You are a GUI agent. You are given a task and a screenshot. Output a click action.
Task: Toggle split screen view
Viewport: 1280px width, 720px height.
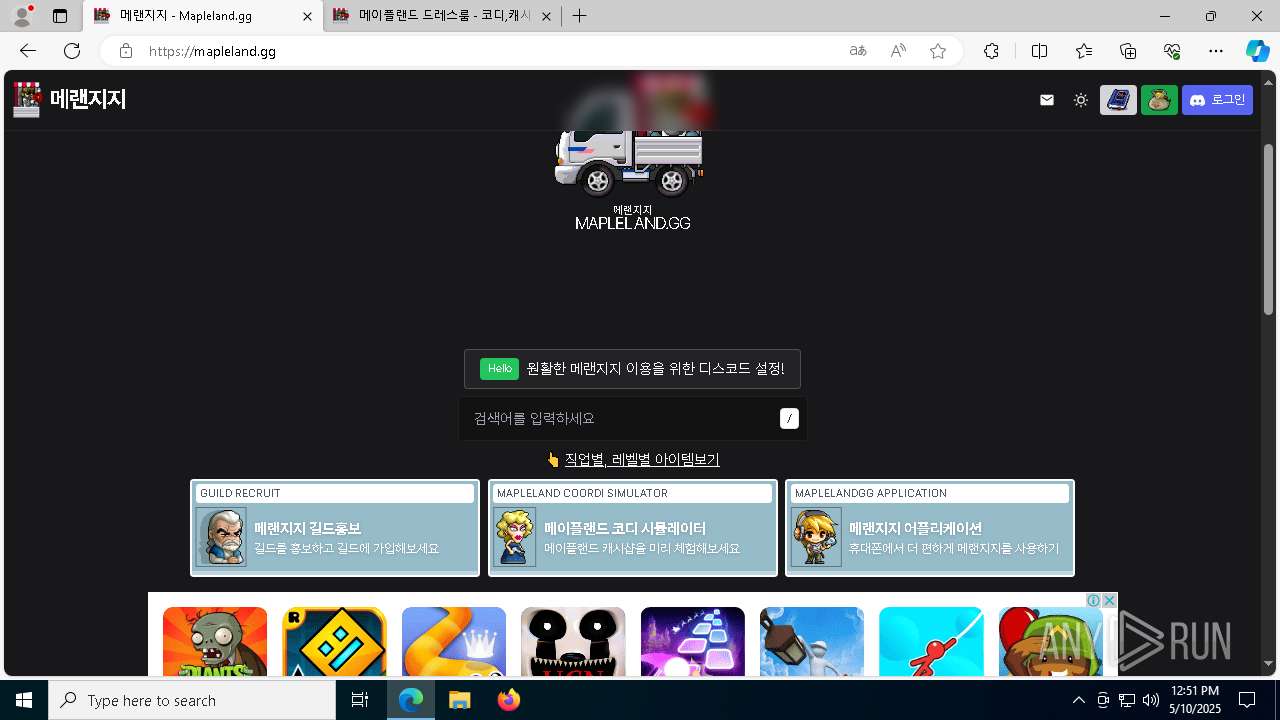[1039, 51]
